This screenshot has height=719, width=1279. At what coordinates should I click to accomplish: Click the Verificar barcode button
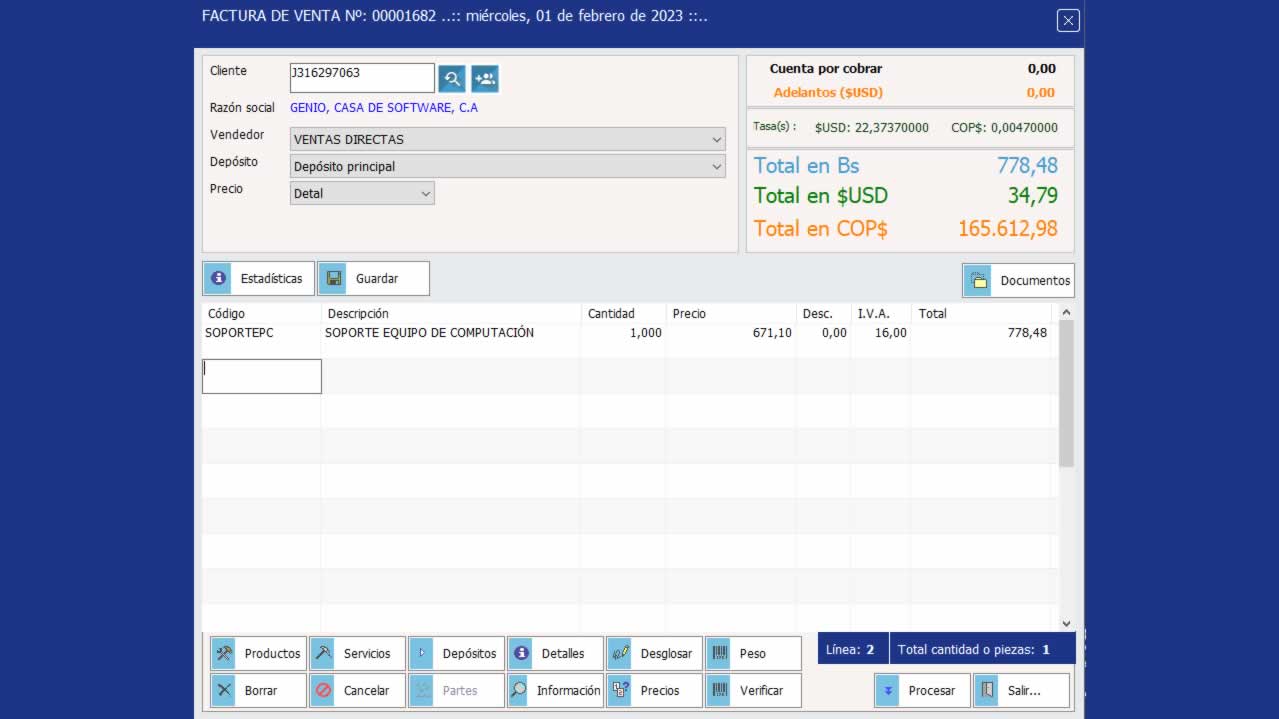(753, 691)
